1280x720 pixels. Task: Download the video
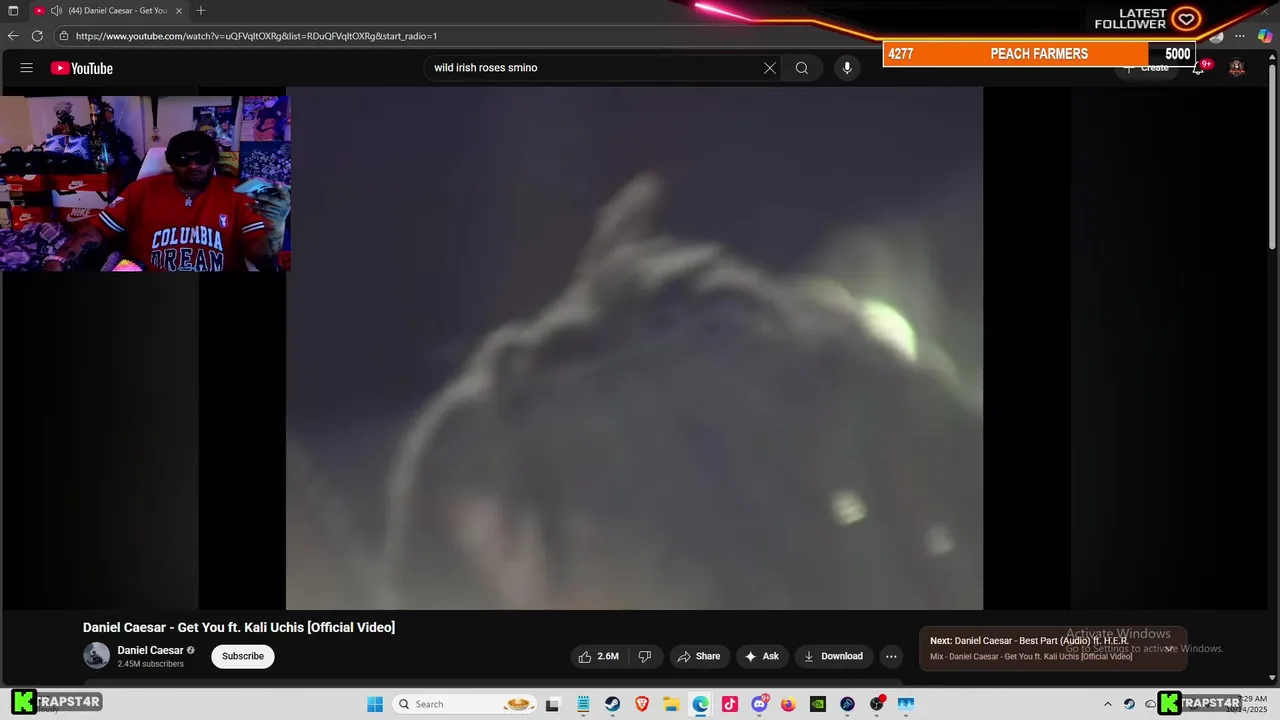(x=833, y=656)
